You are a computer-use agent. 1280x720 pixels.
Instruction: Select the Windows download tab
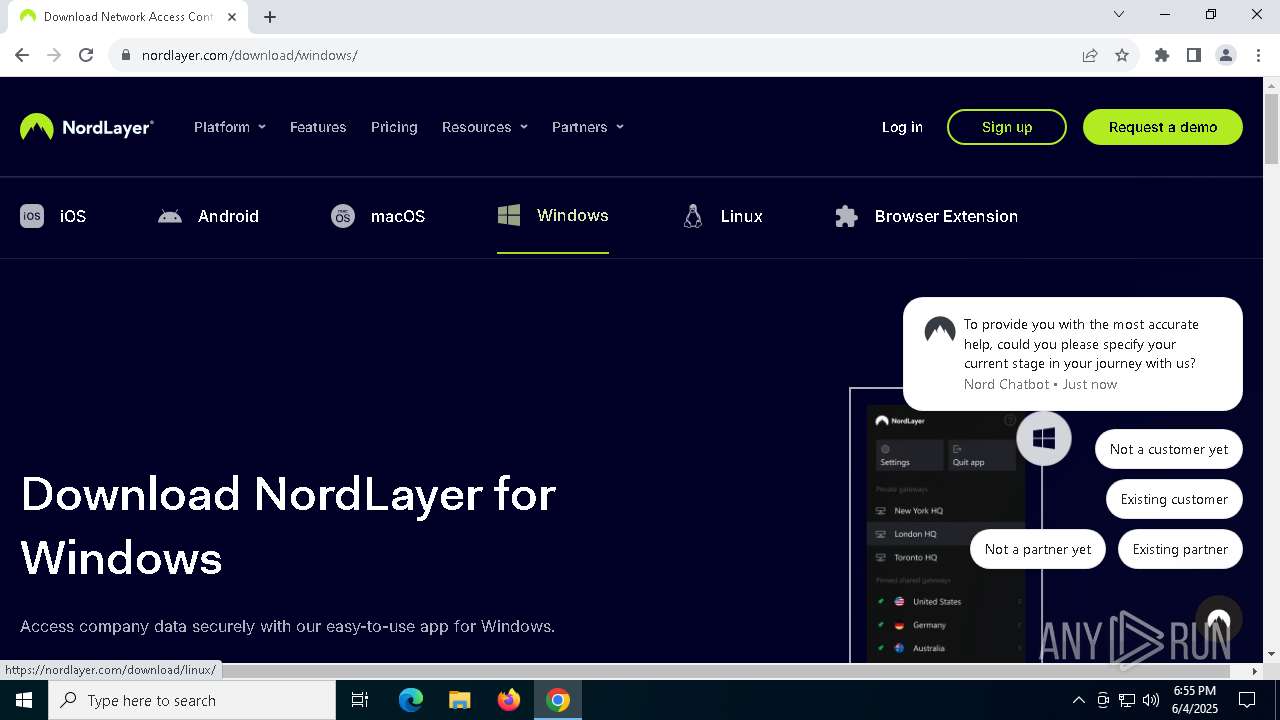coord(553,216)
